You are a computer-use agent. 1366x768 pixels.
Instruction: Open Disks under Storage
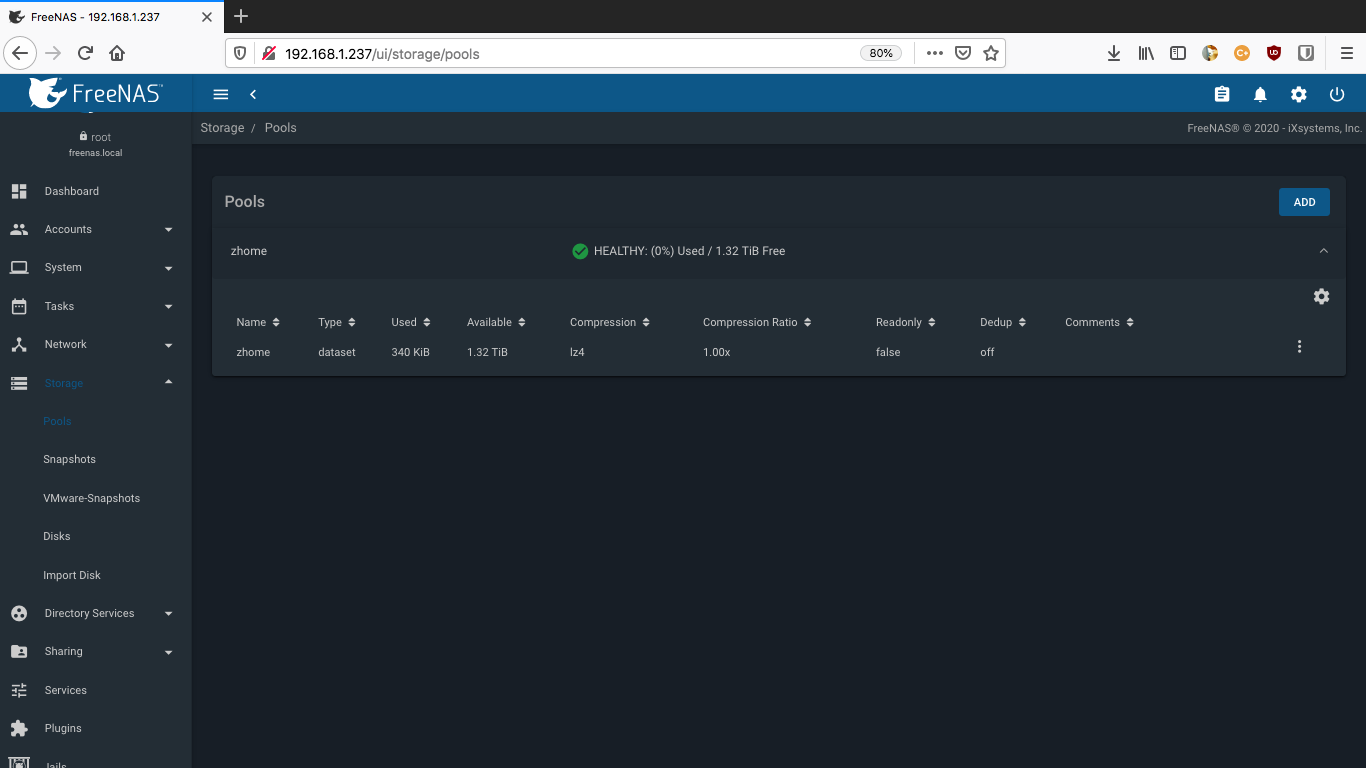(56, 536)
